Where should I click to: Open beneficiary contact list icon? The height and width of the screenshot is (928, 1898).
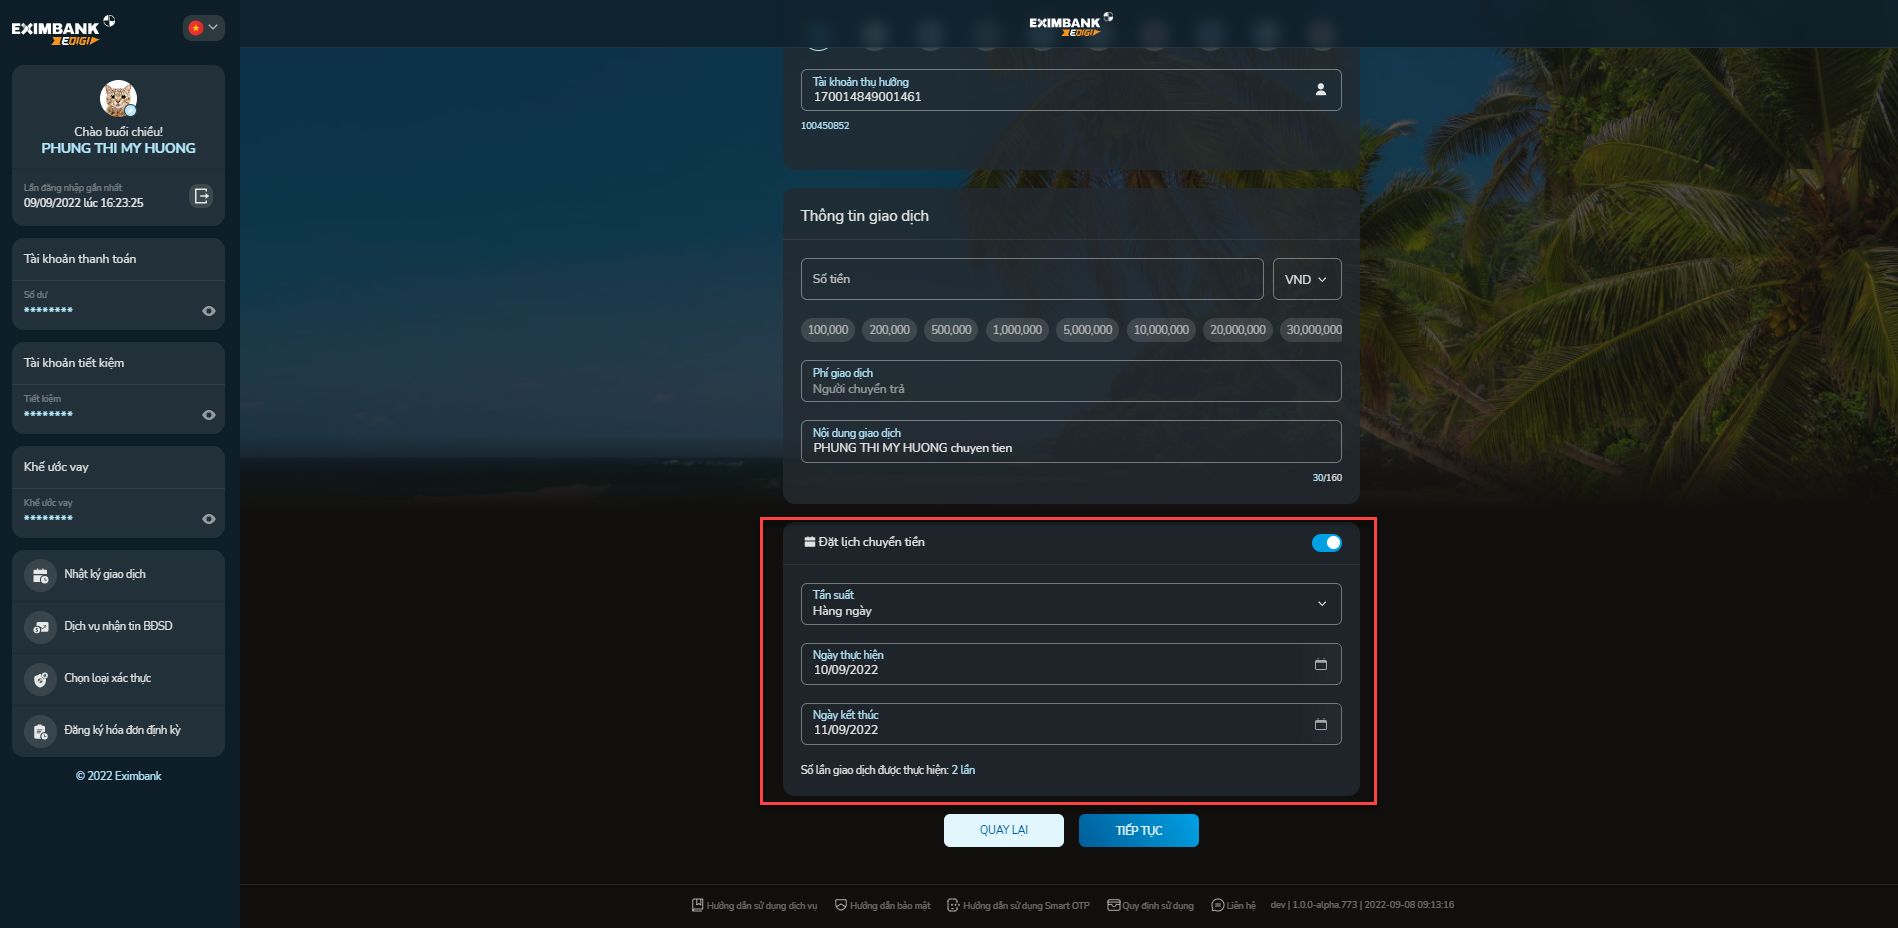click(1320, 90)
